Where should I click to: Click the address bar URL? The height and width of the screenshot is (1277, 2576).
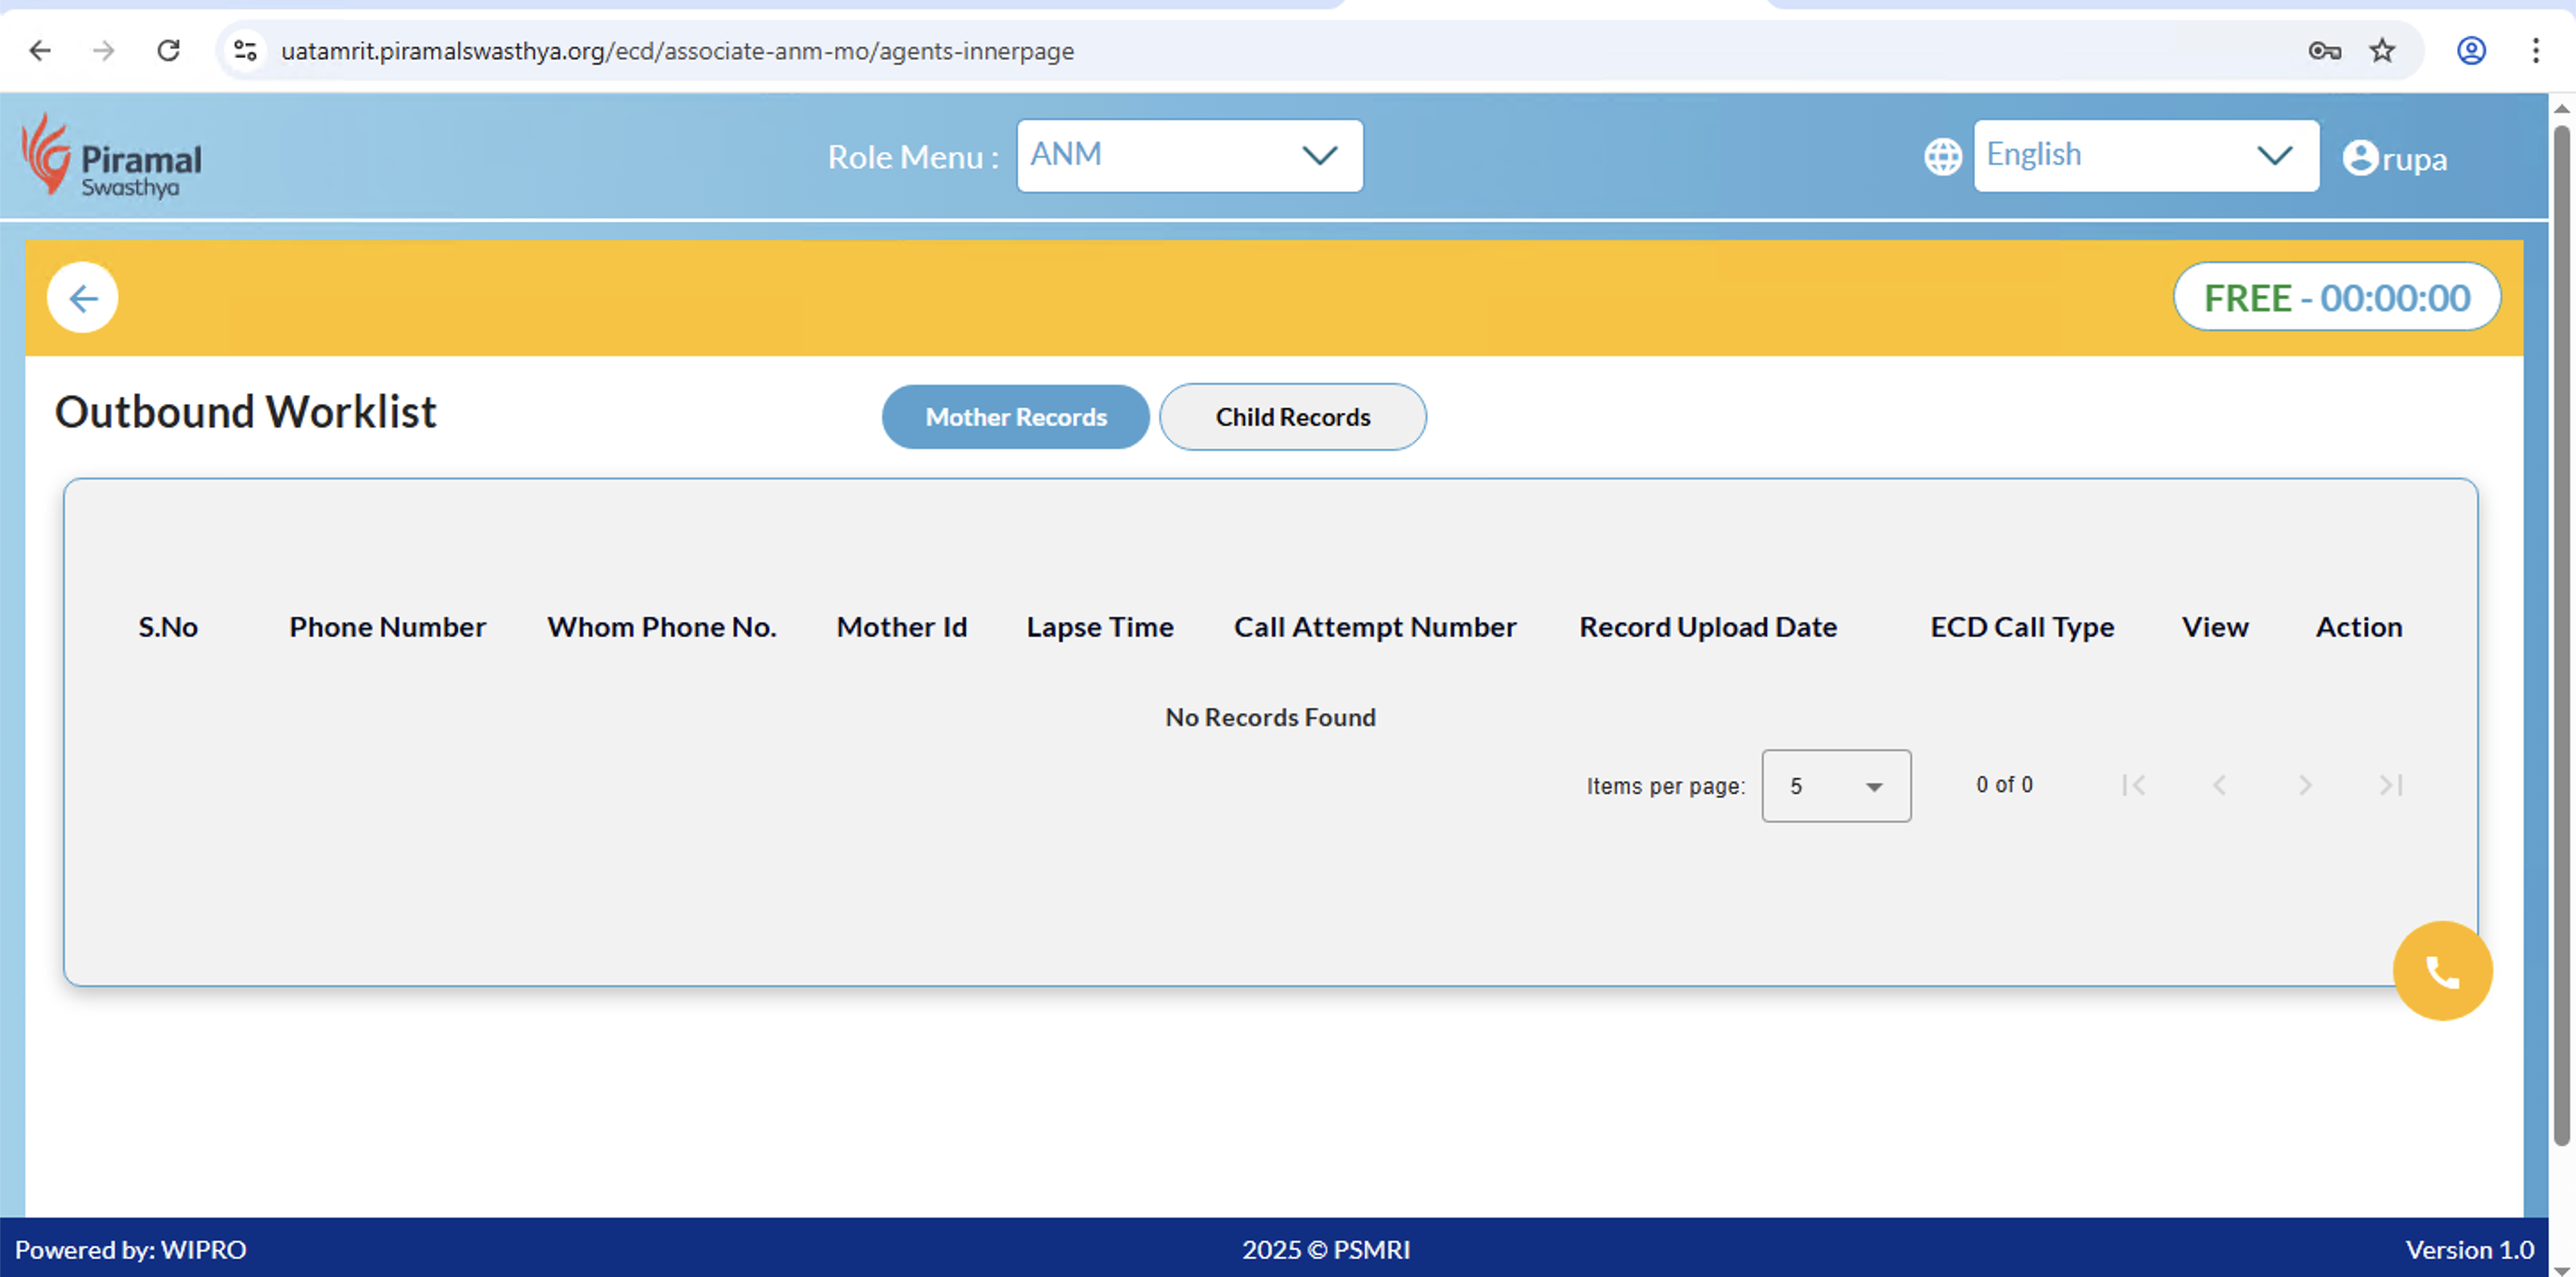point(678,51)
